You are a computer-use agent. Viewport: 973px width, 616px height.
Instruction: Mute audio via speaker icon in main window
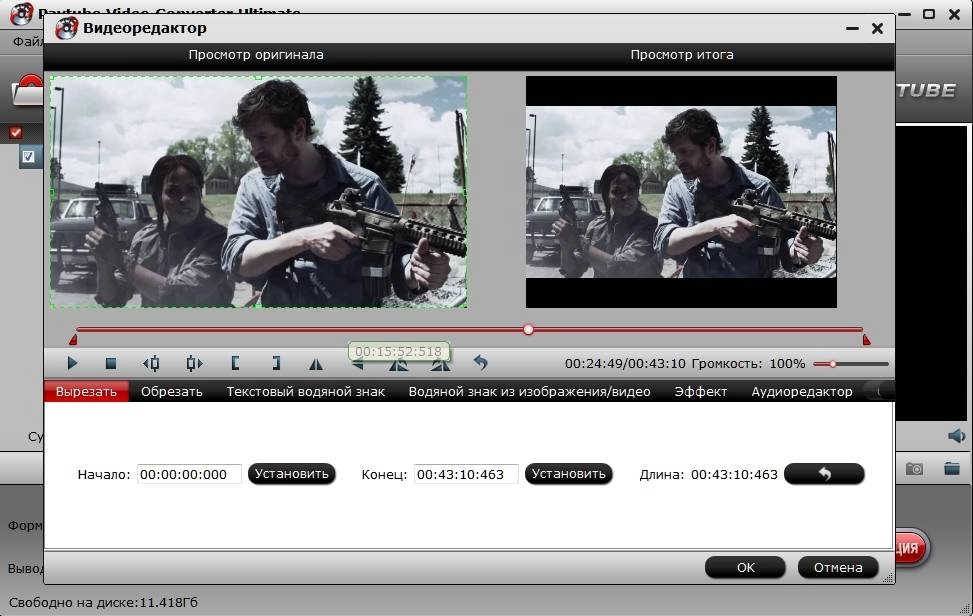pyautogui.click(x=956, y=436)
